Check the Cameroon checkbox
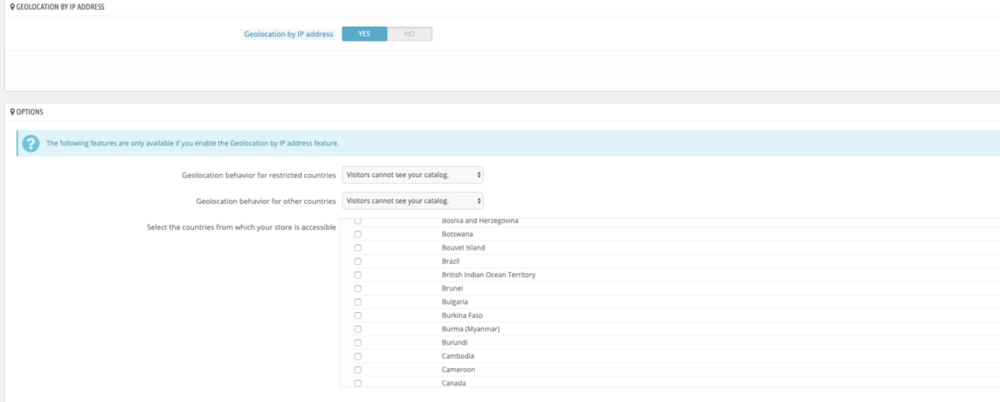This screenshot has height=402, width=1000. (x=358, y=369)
